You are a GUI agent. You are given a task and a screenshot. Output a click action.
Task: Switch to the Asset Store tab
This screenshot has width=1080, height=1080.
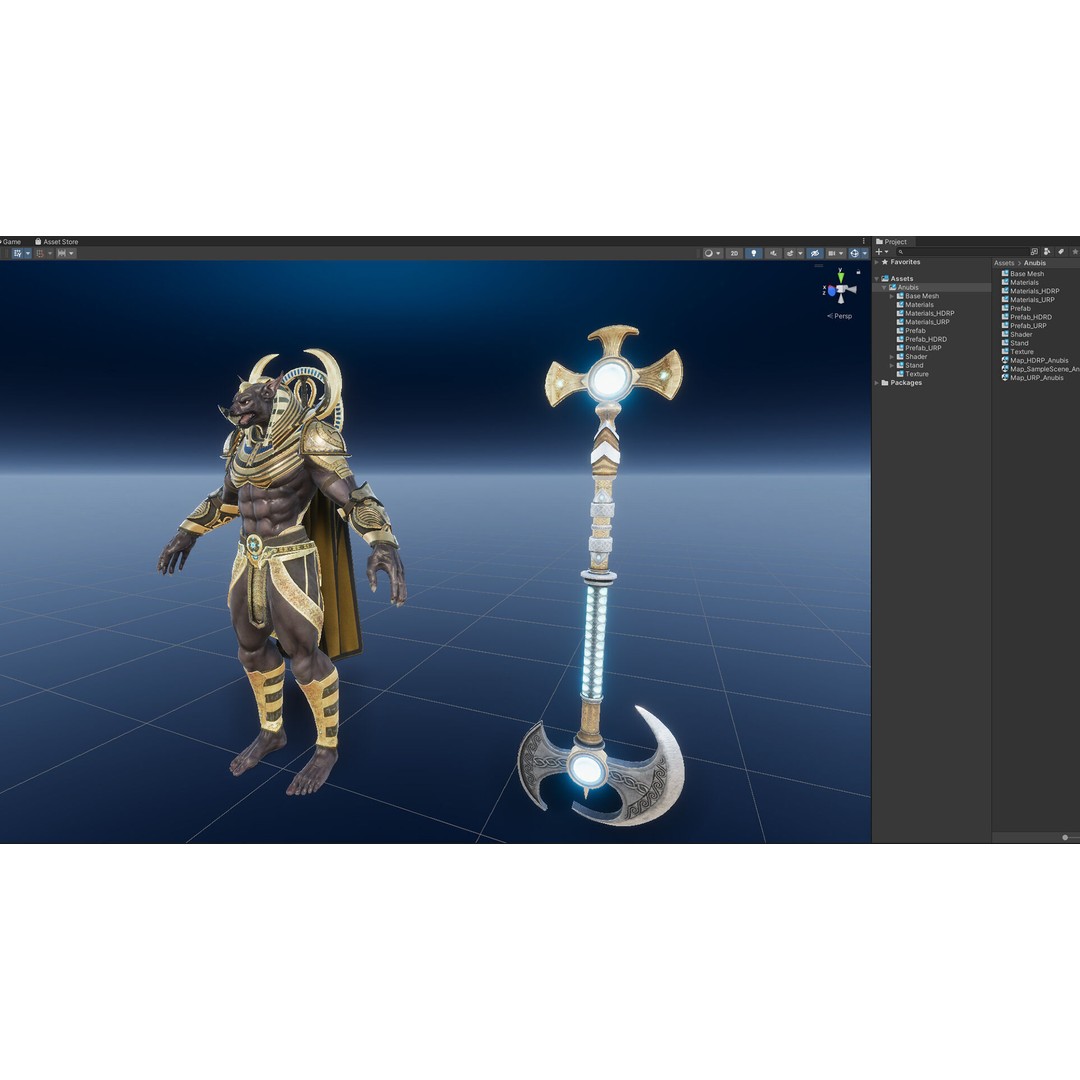pos(56,242)
